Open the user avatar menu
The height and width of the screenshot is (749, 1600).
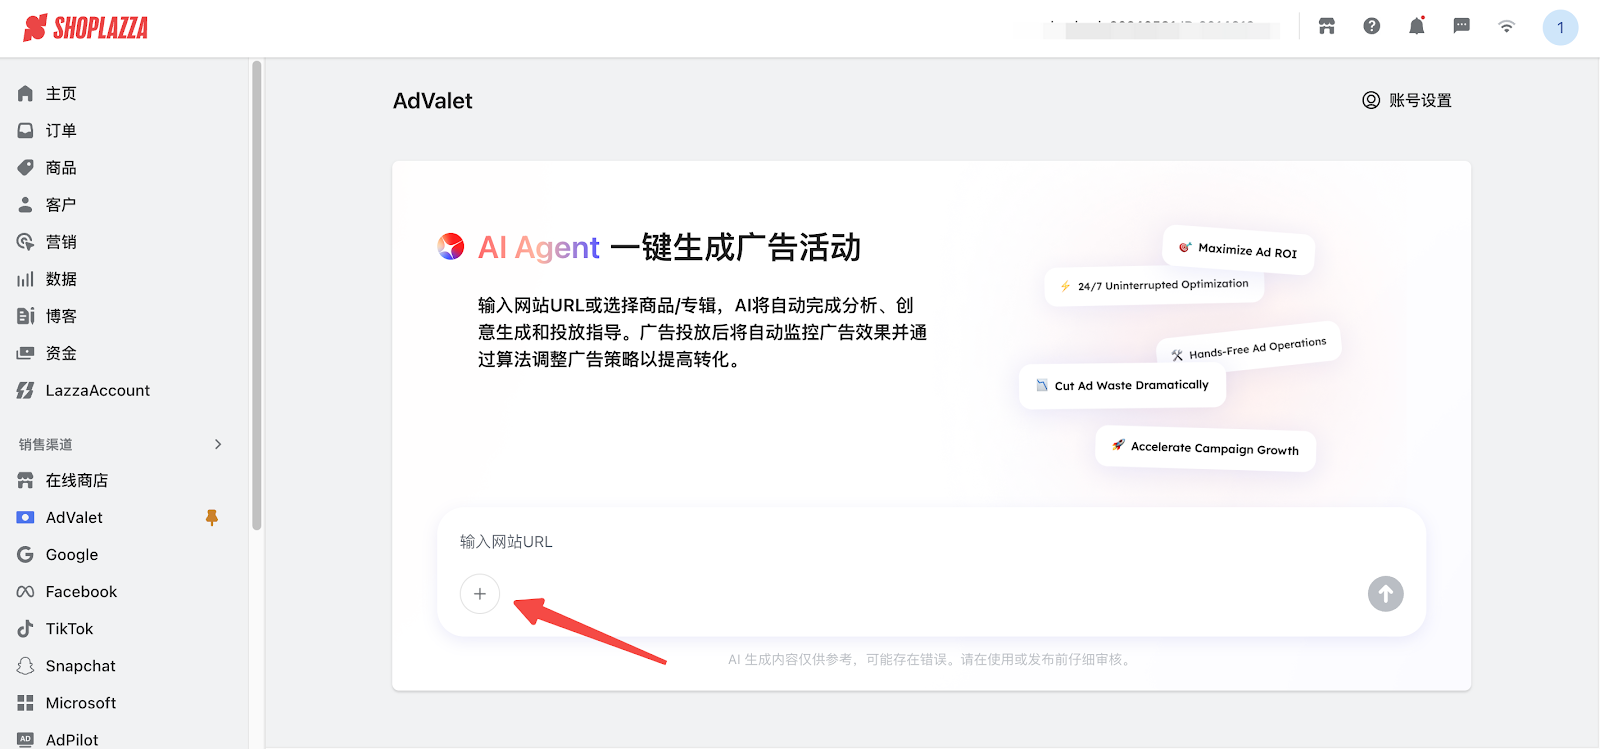coord(1559,28)
